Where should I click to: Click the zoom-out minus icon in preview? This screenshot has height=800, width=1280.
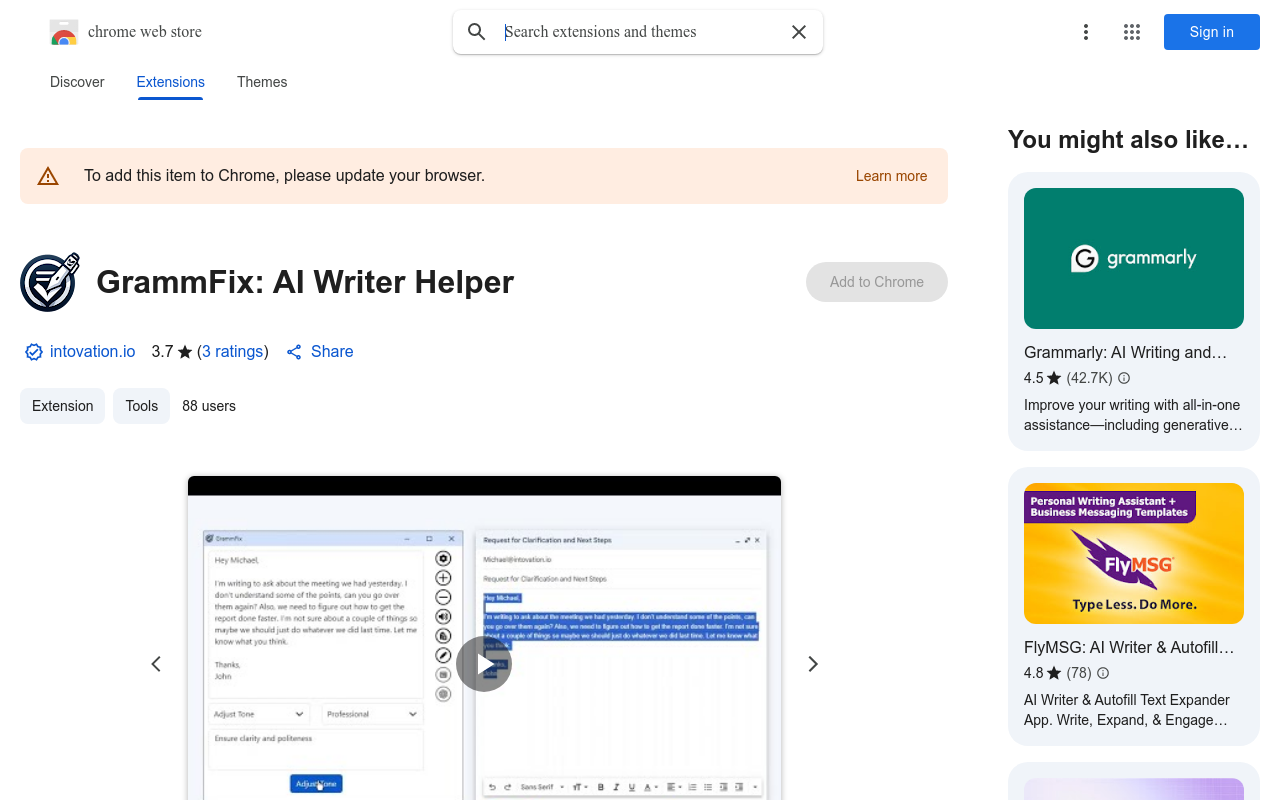coord(444,597)
